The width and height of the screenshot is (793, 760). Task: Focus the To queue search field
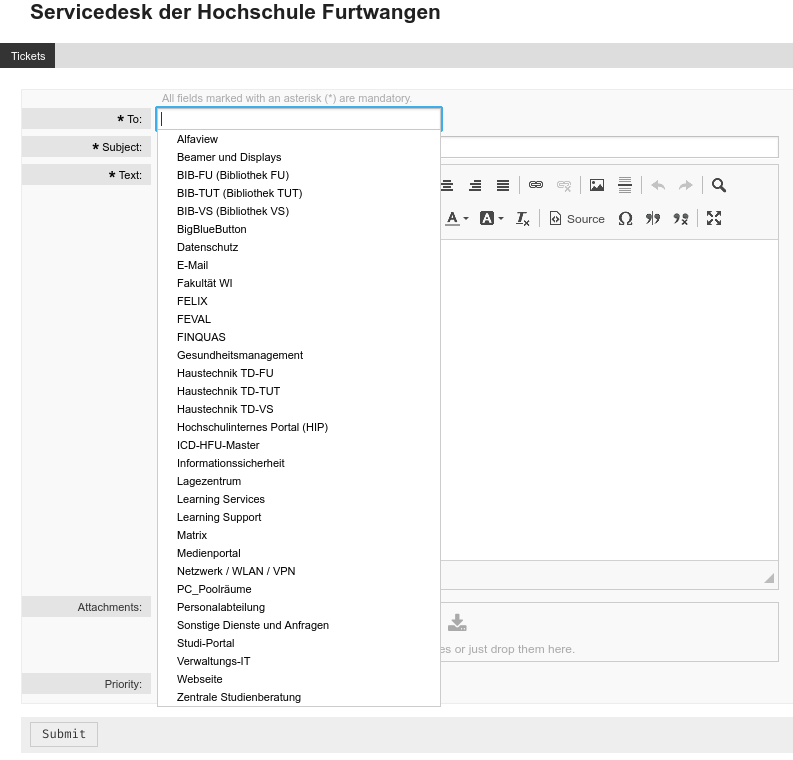pos(299,119)
